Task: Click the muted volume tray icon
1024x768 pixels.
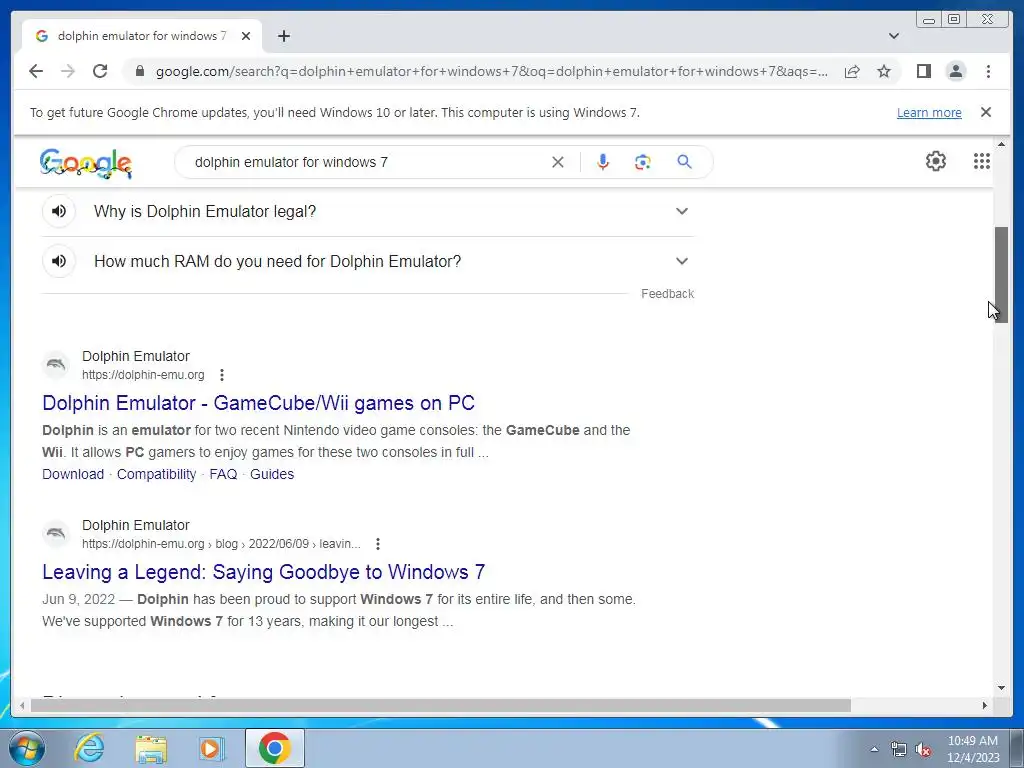Action: coord(923,750)
